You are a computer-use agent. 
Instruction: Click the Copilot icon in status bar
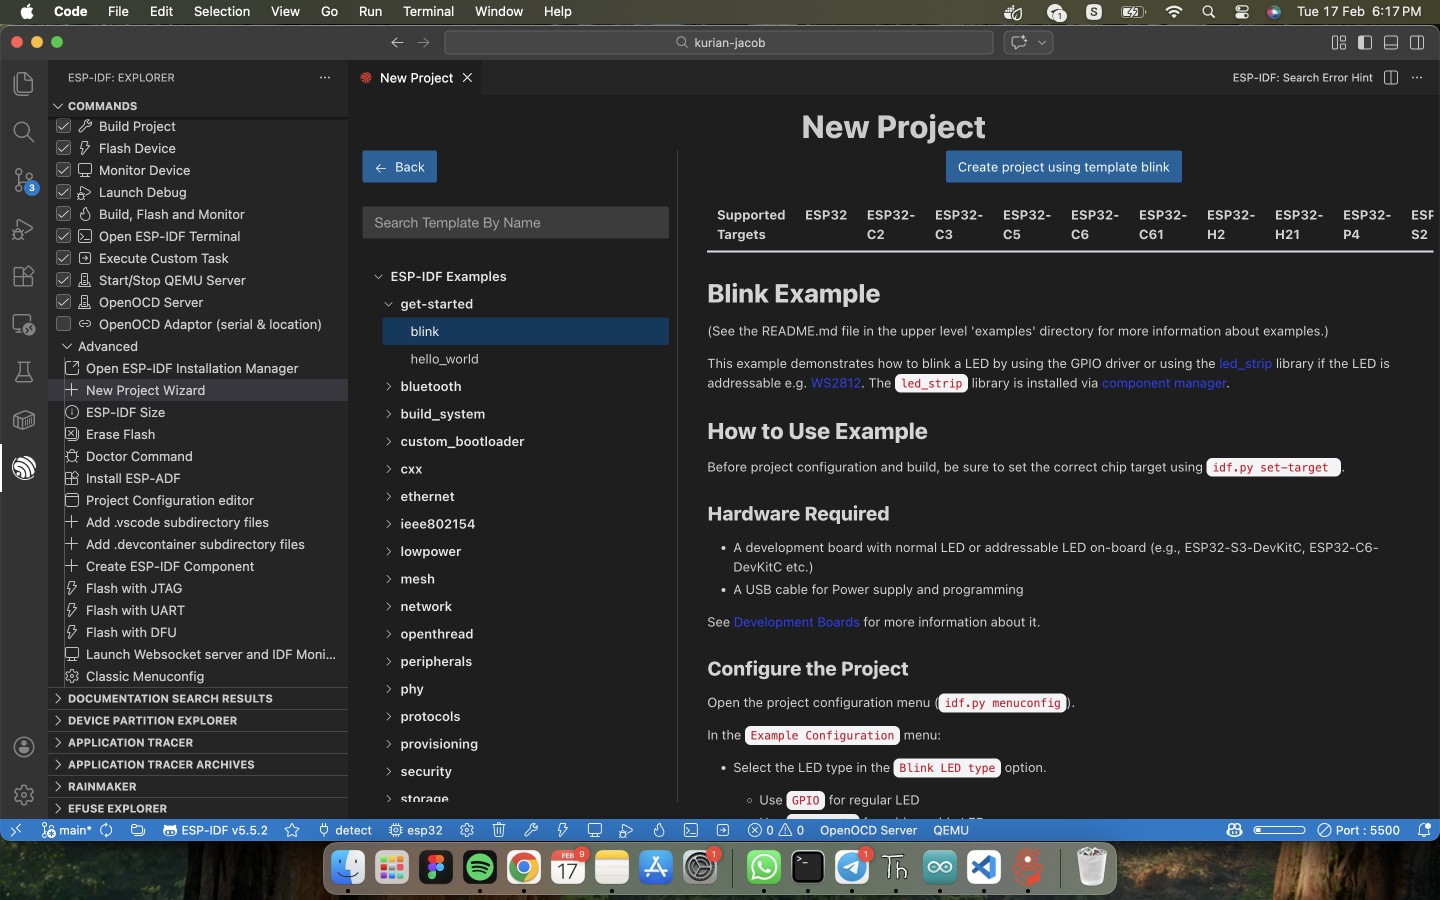1234,830
